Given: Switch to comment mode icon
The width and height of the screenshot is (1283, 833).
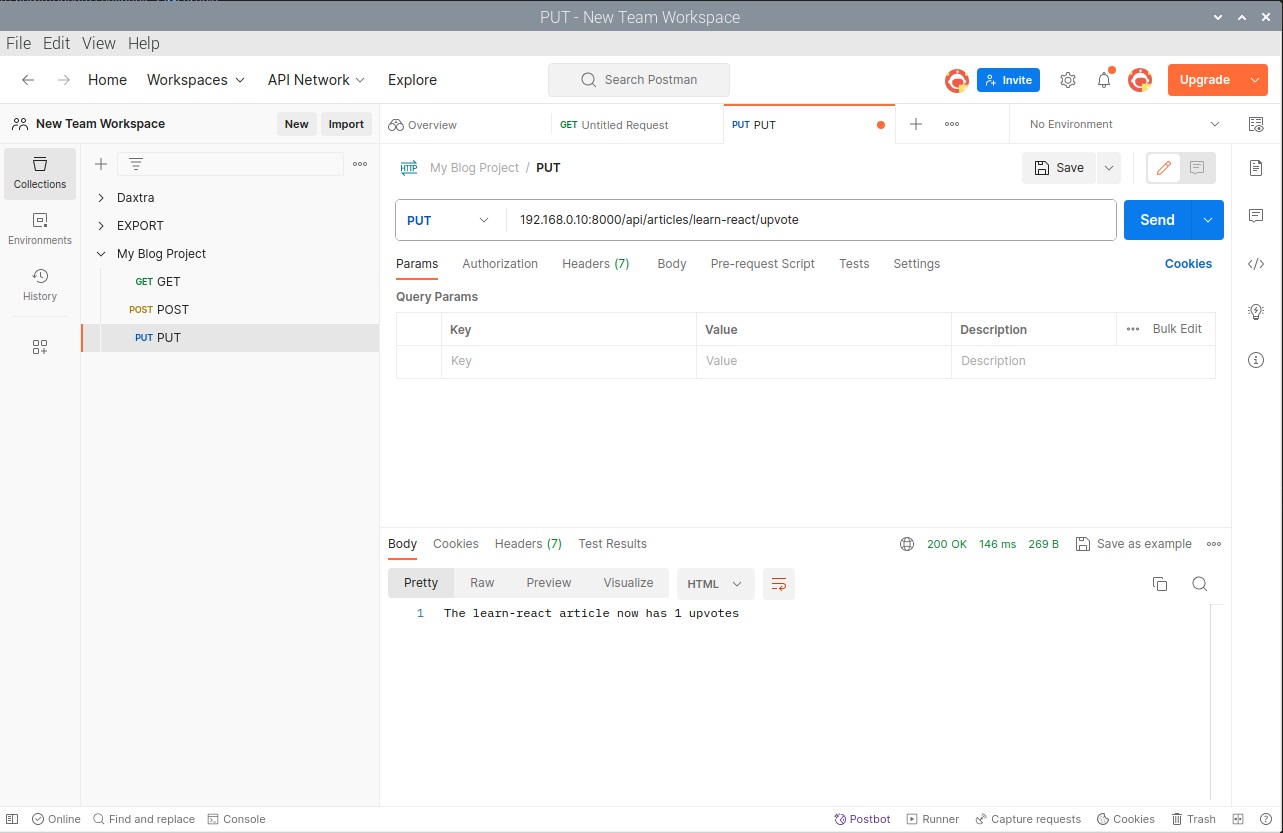Looking at the screenshot, I should (x=1197, y=168).
